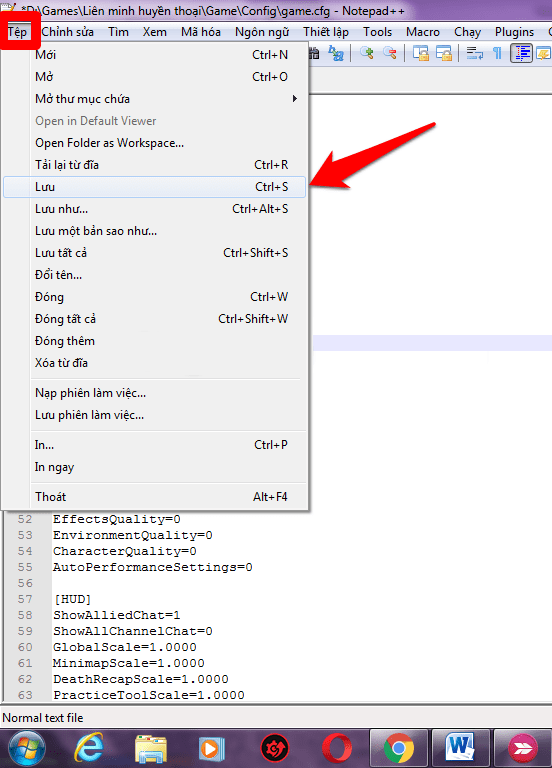This screenshot has height=768, width=552.
Task: Click the Replace toolbar icon
Action: [336, 53]
